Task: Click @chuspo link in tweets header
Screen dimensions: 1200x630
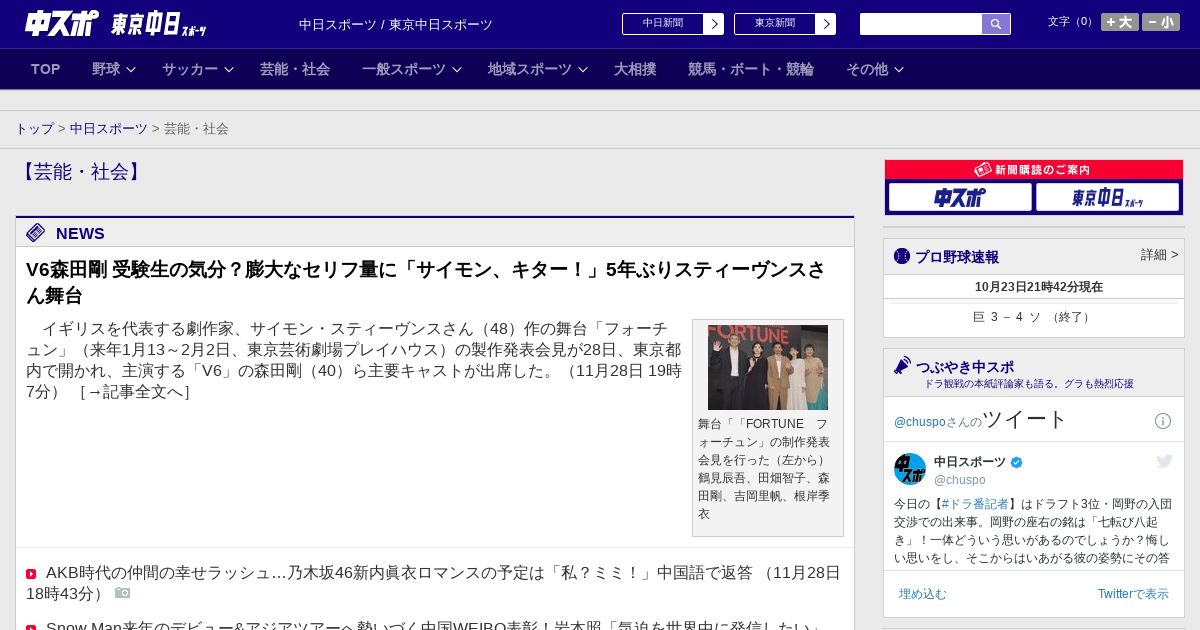Action: click(920, 422)
